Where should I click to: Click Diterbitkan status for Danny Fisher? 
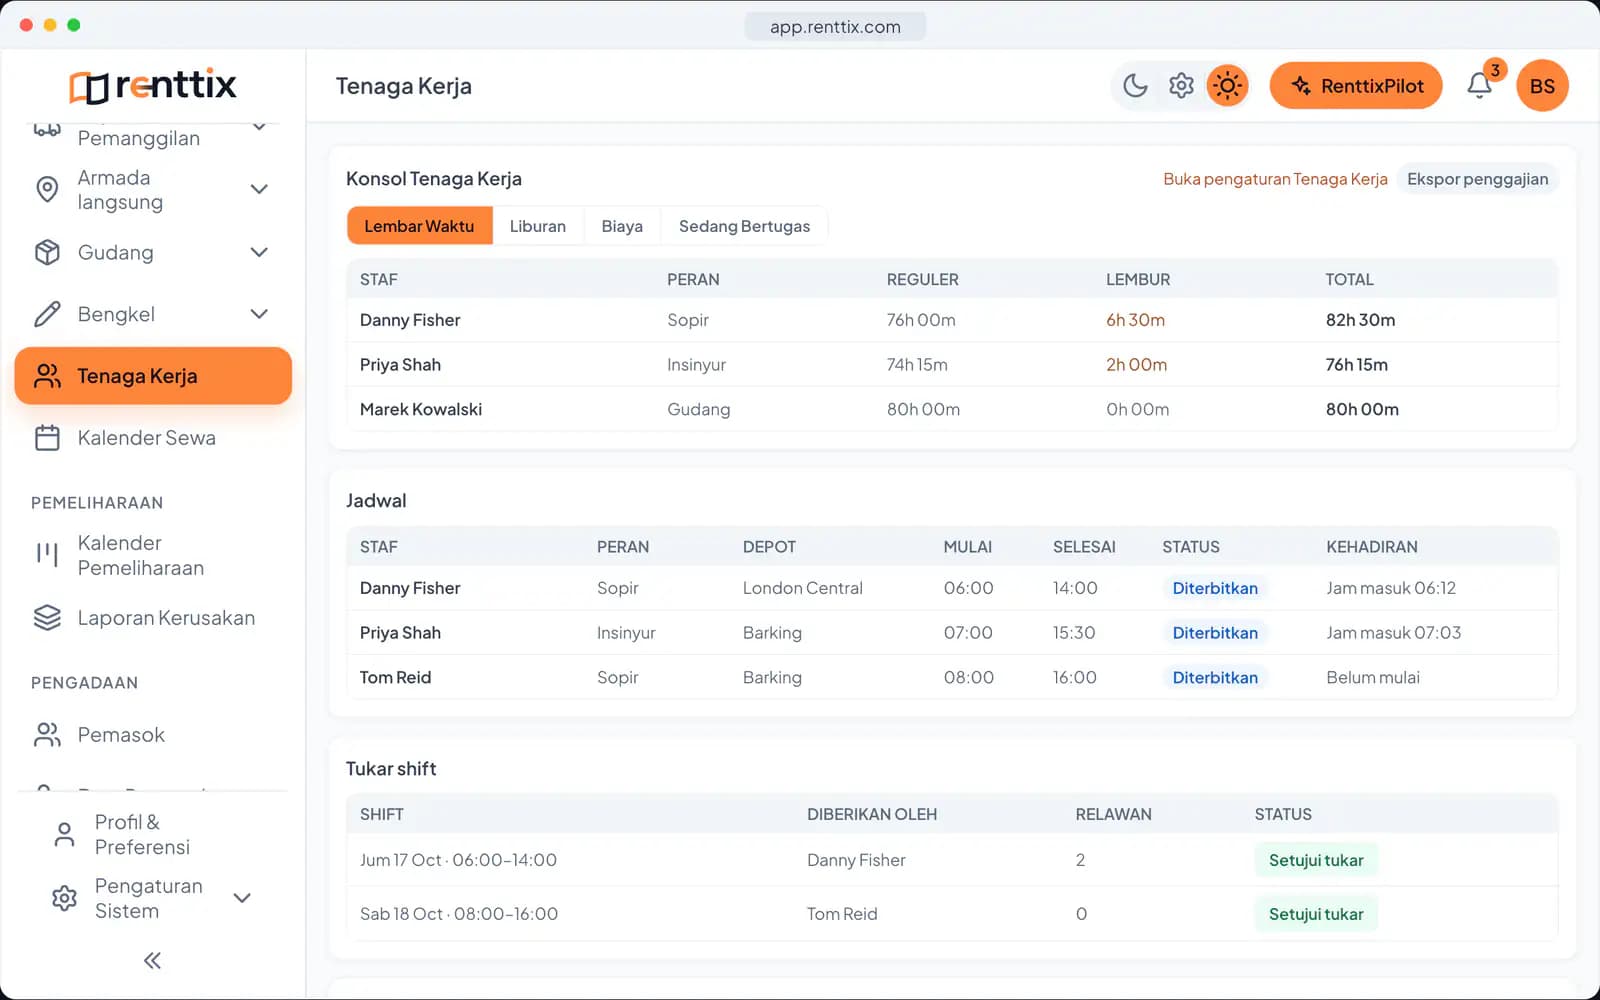(1215, 588)
